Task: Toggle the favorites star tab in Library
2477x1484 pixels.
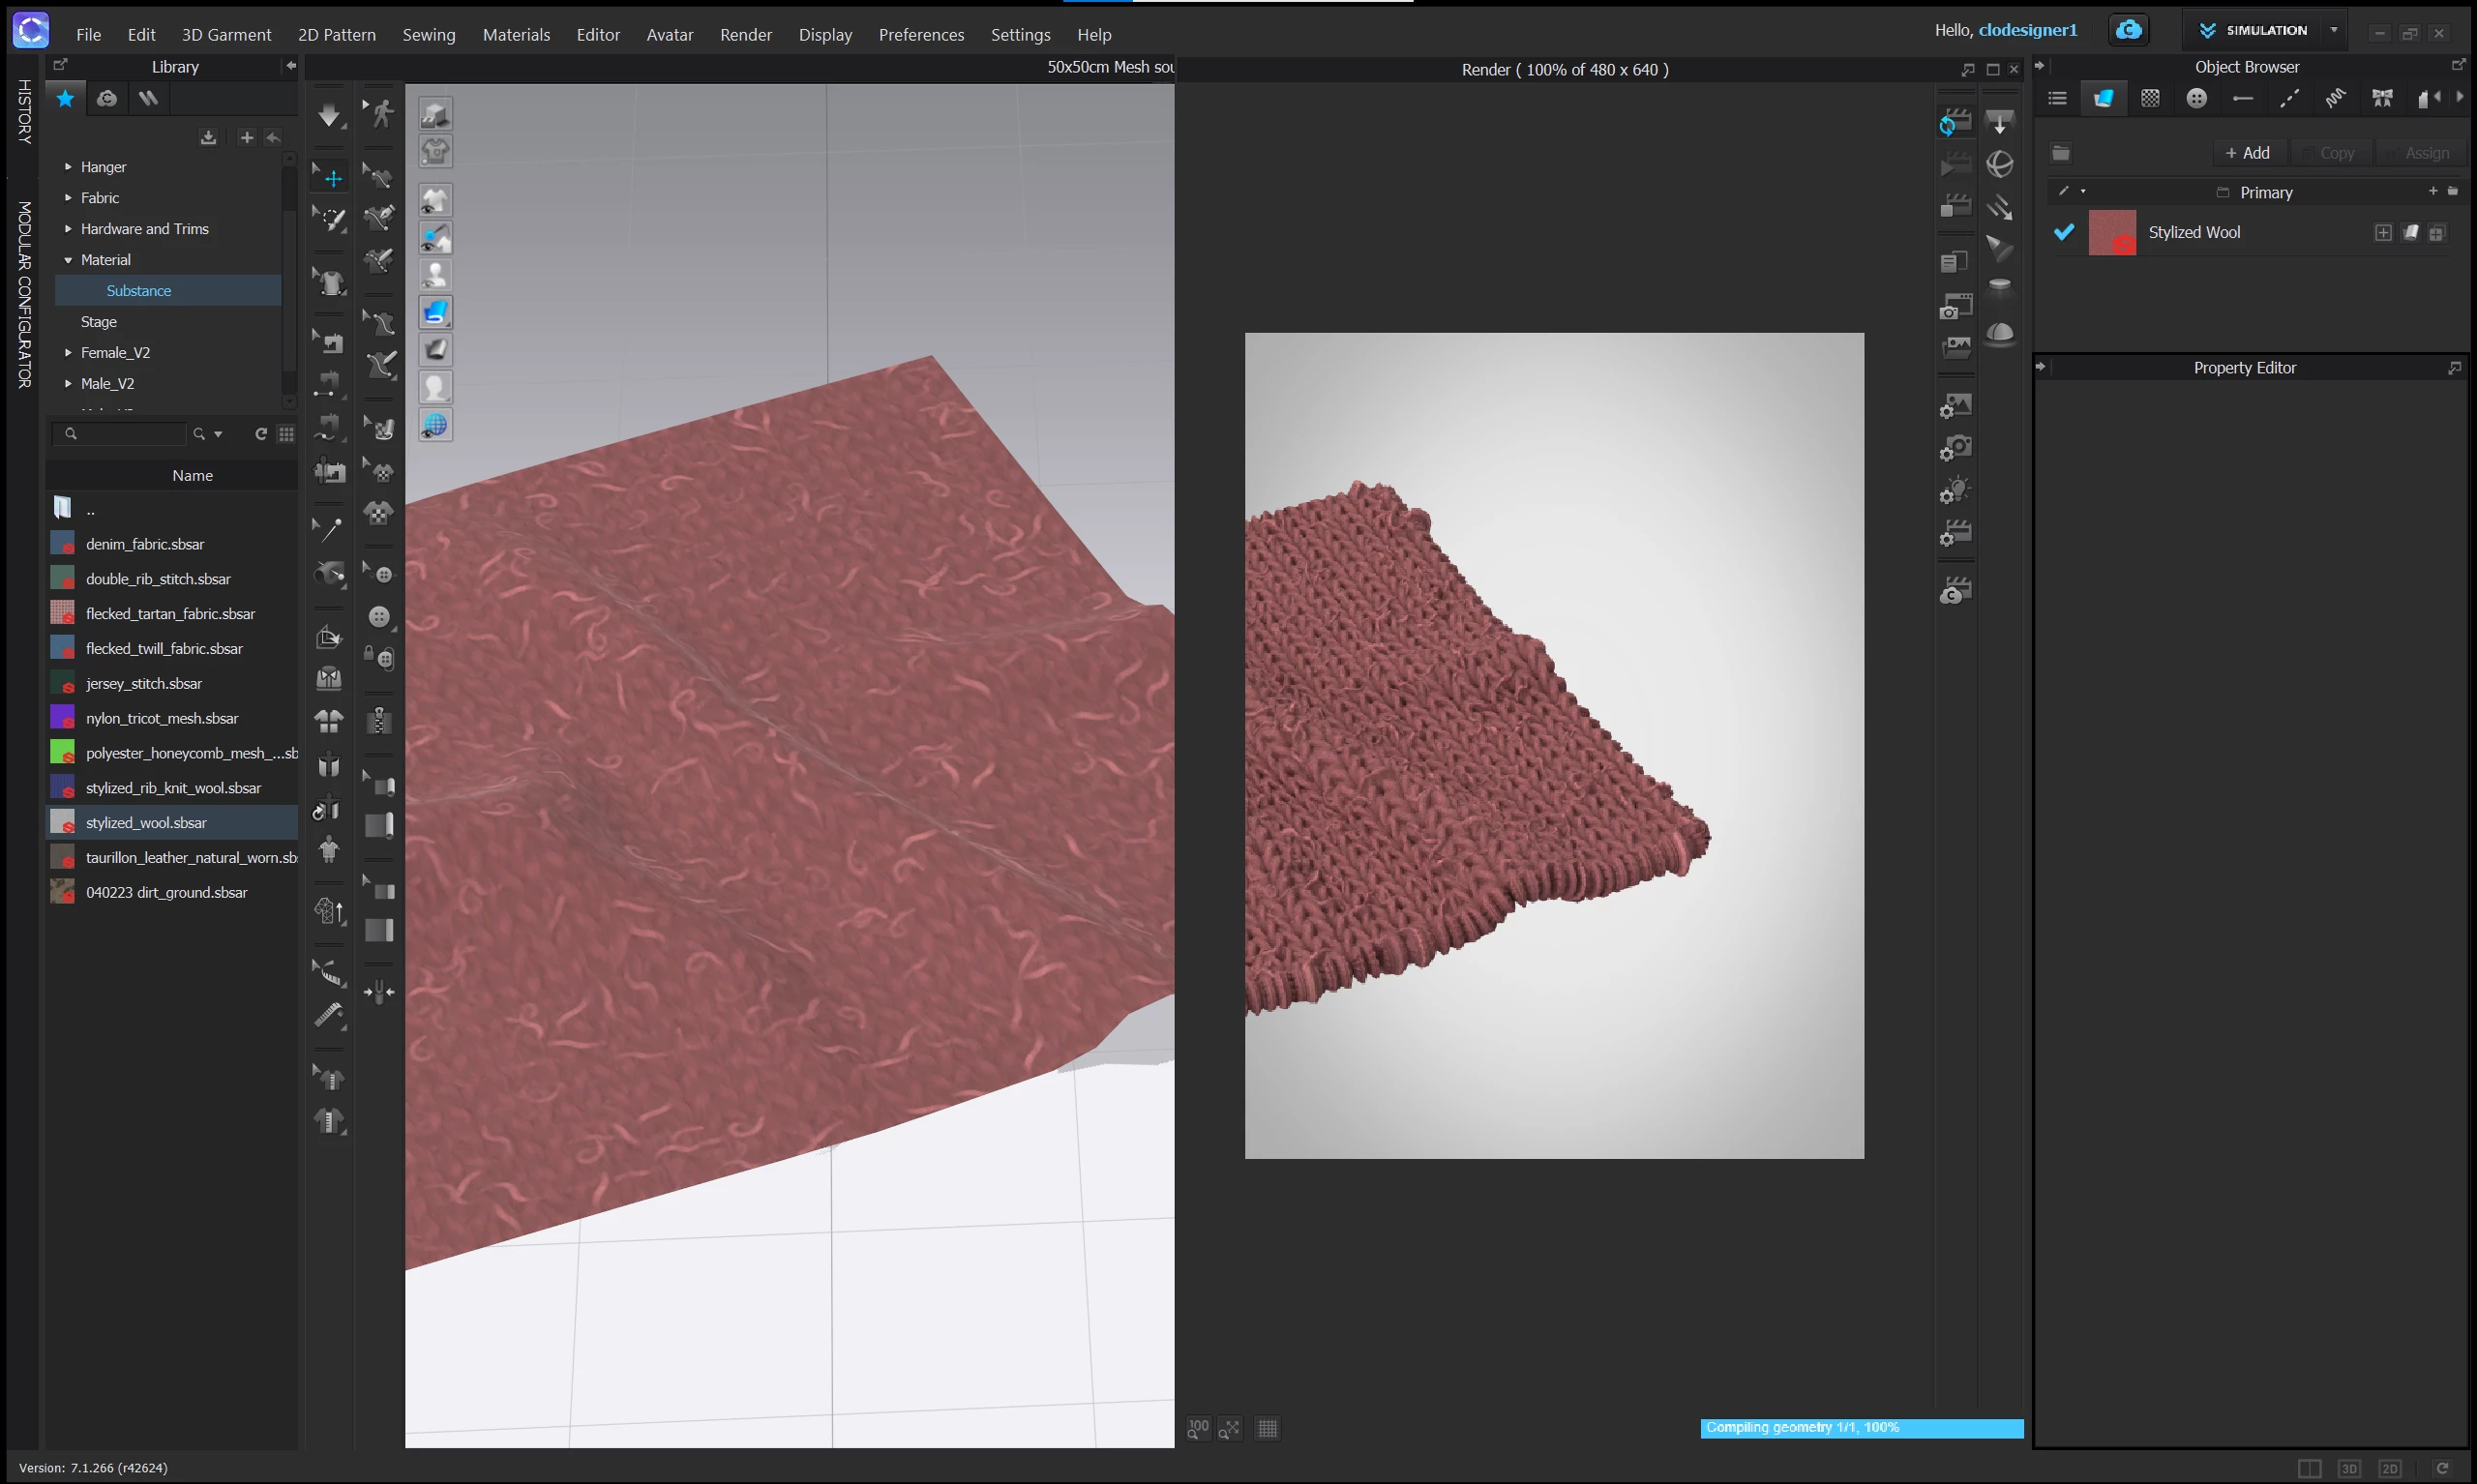Action: (x=65, y=98)
